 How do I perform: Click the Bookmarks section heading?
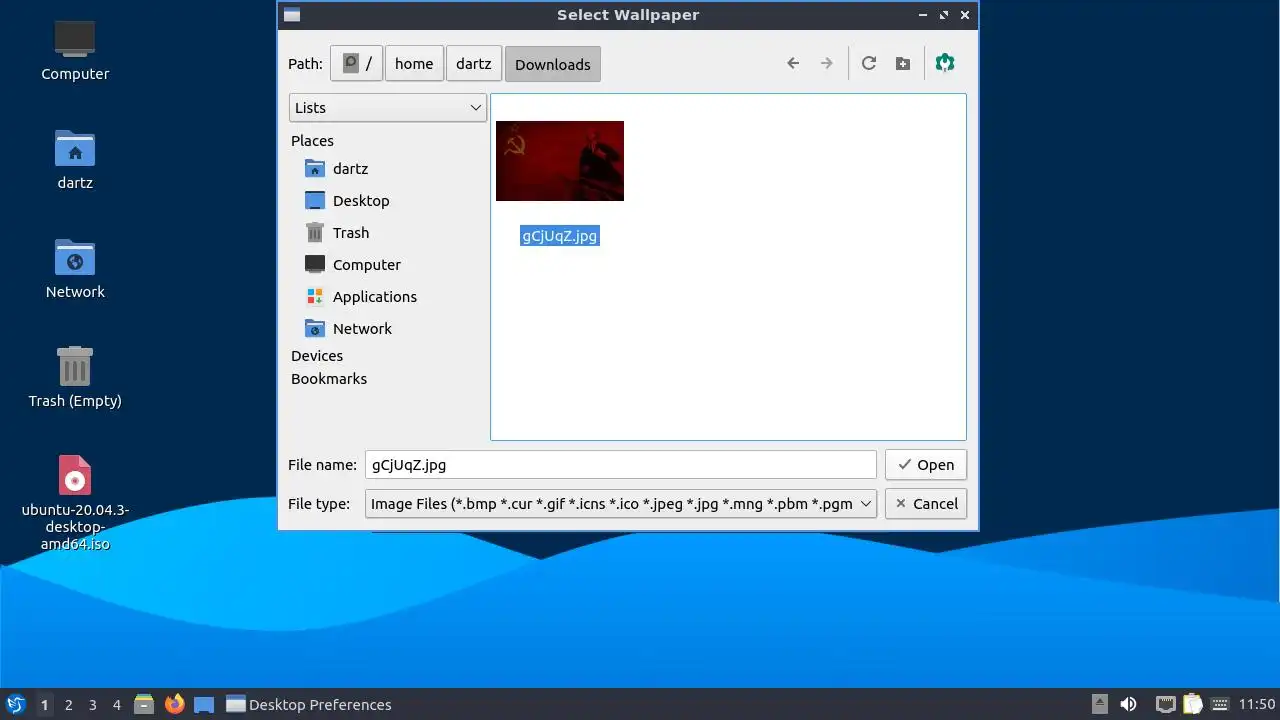click(x=329, y=379)
